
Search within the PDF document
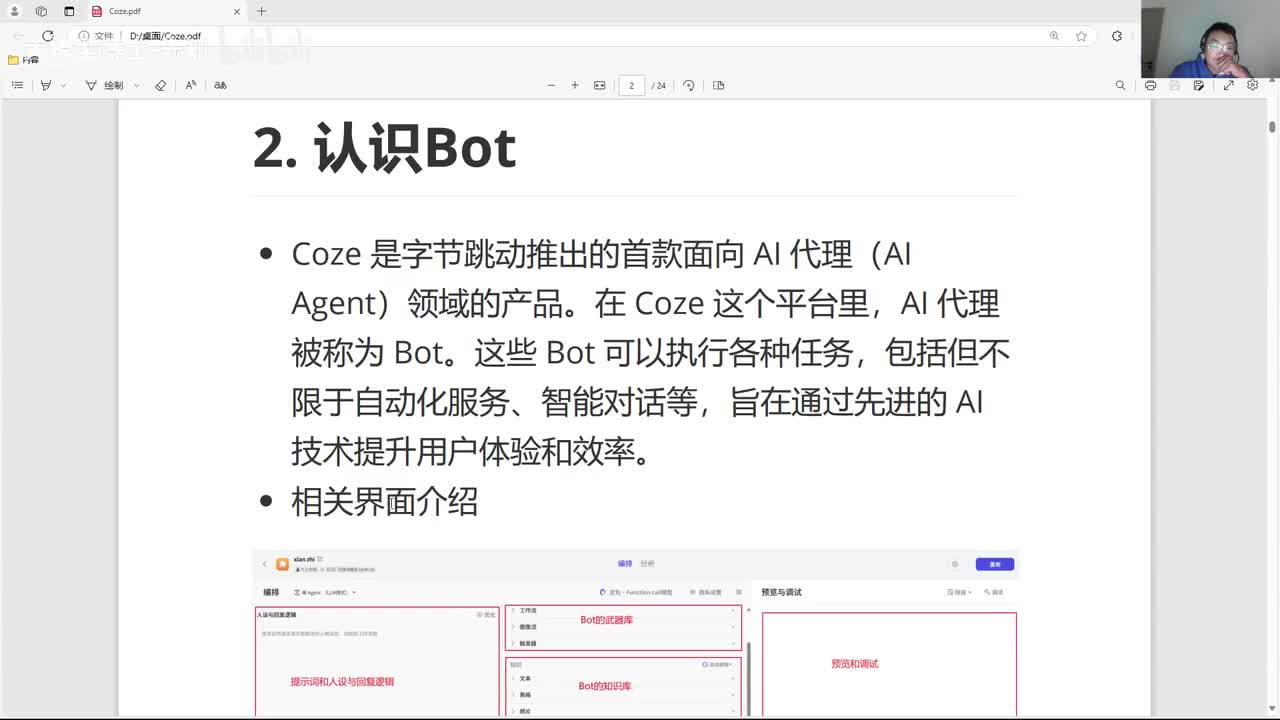(1120, 85)
